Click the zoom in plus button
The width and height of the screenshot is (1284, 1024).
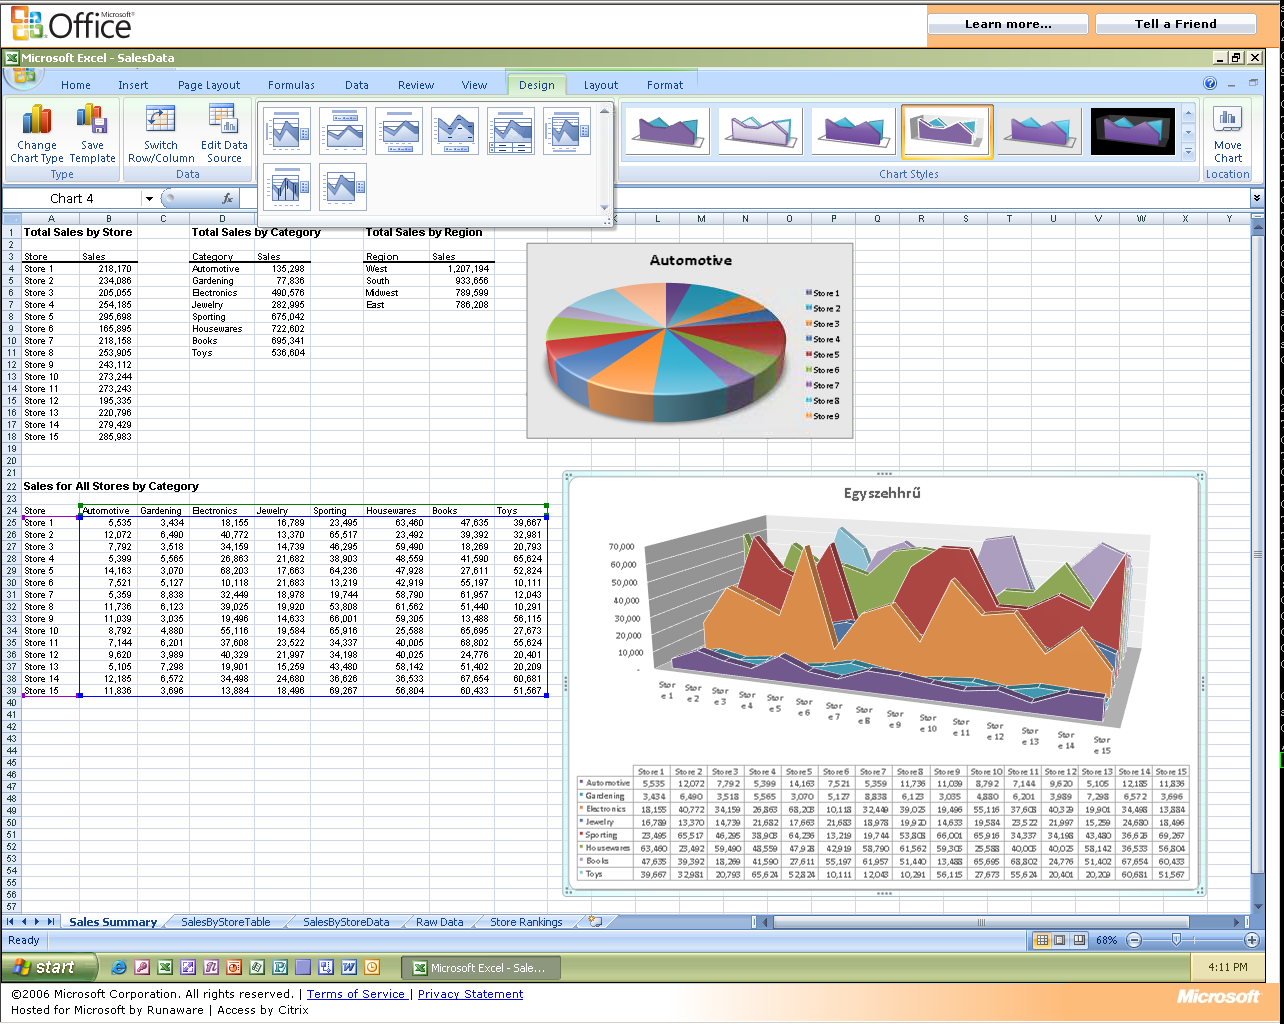coord(1251,940)
